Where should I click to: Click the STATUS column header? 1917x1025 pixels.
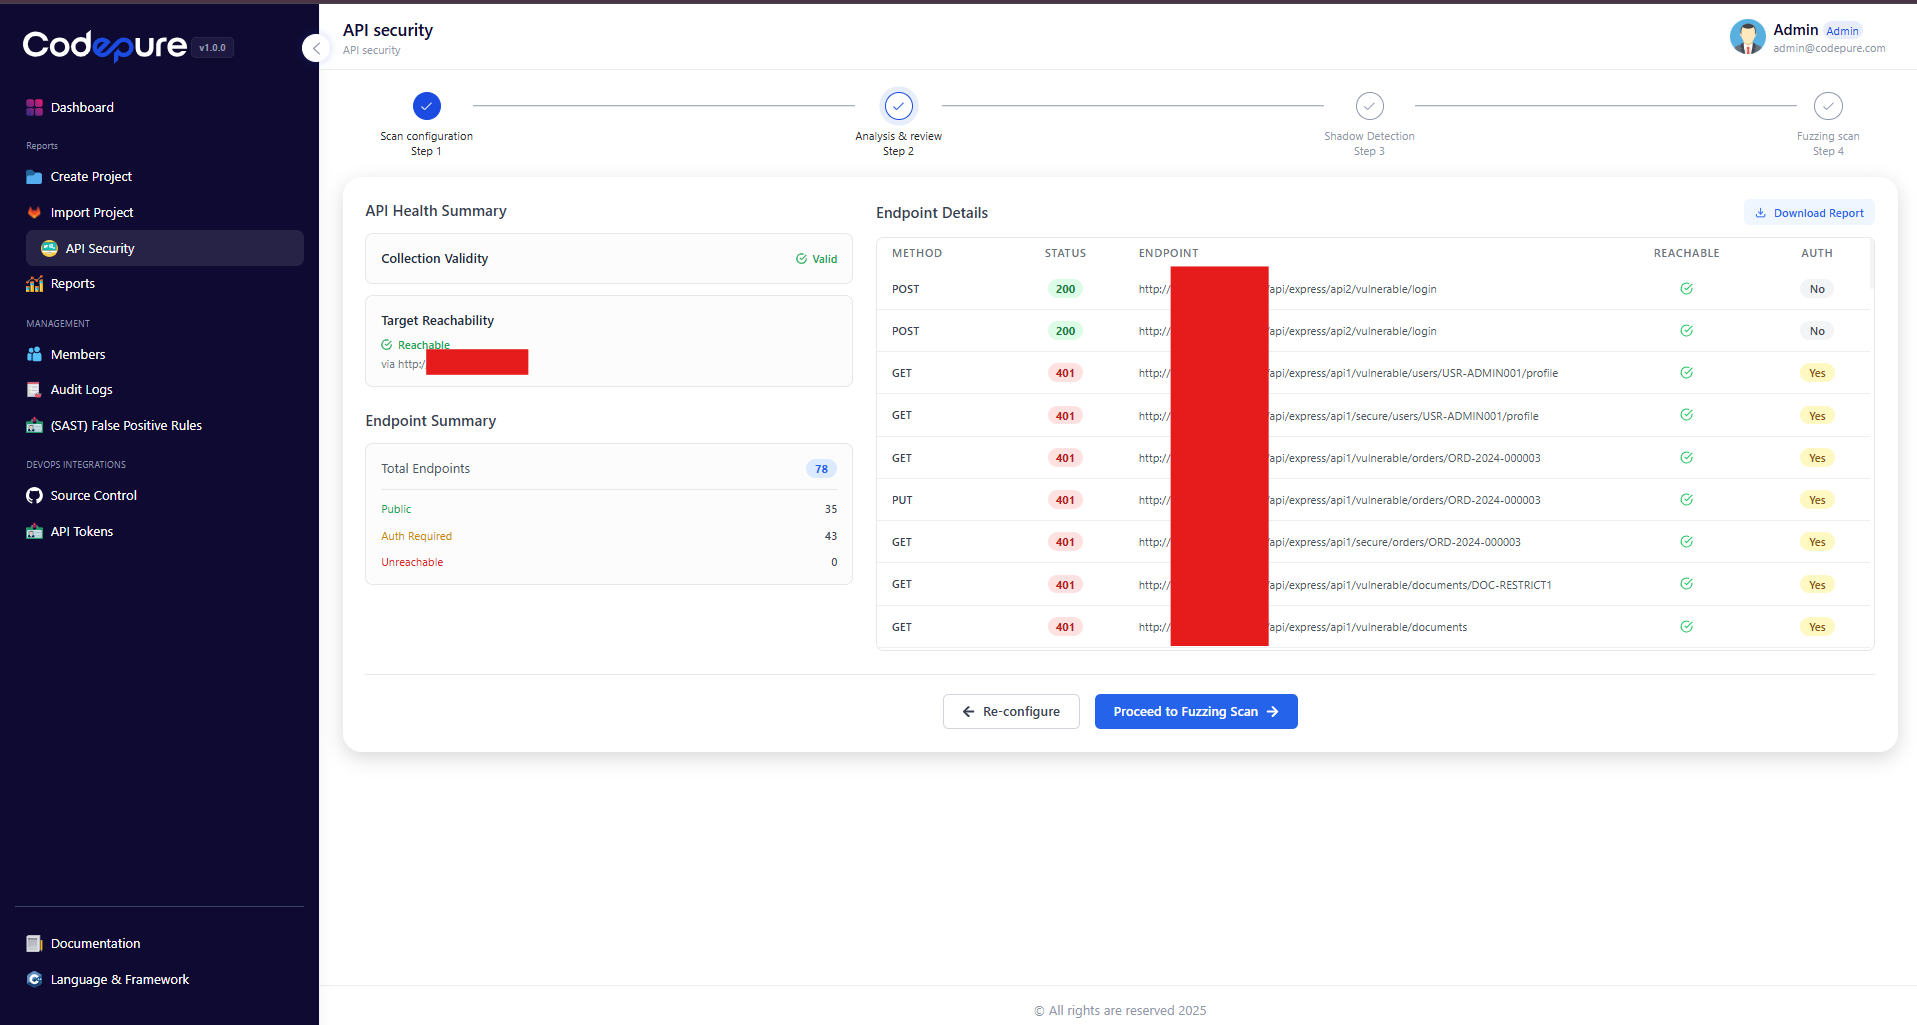pos(1065,254)
